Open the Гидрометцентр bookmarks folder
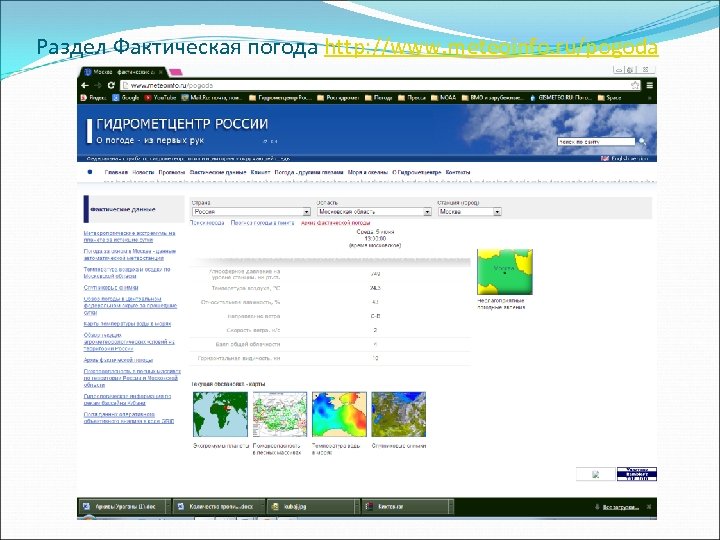The height and width of the screenshot is (540, 720). 280,98
